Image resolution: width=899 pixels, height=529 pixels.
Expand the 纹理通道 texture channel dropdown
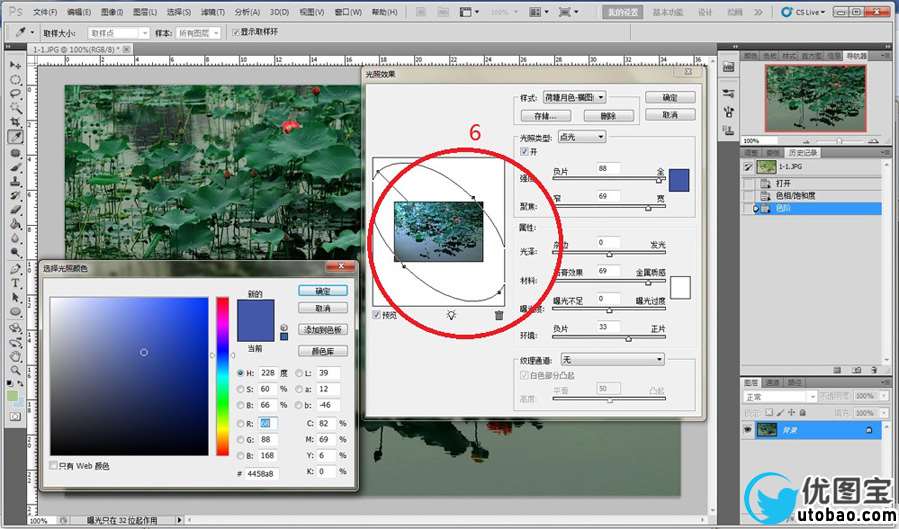tap(612, 358)
